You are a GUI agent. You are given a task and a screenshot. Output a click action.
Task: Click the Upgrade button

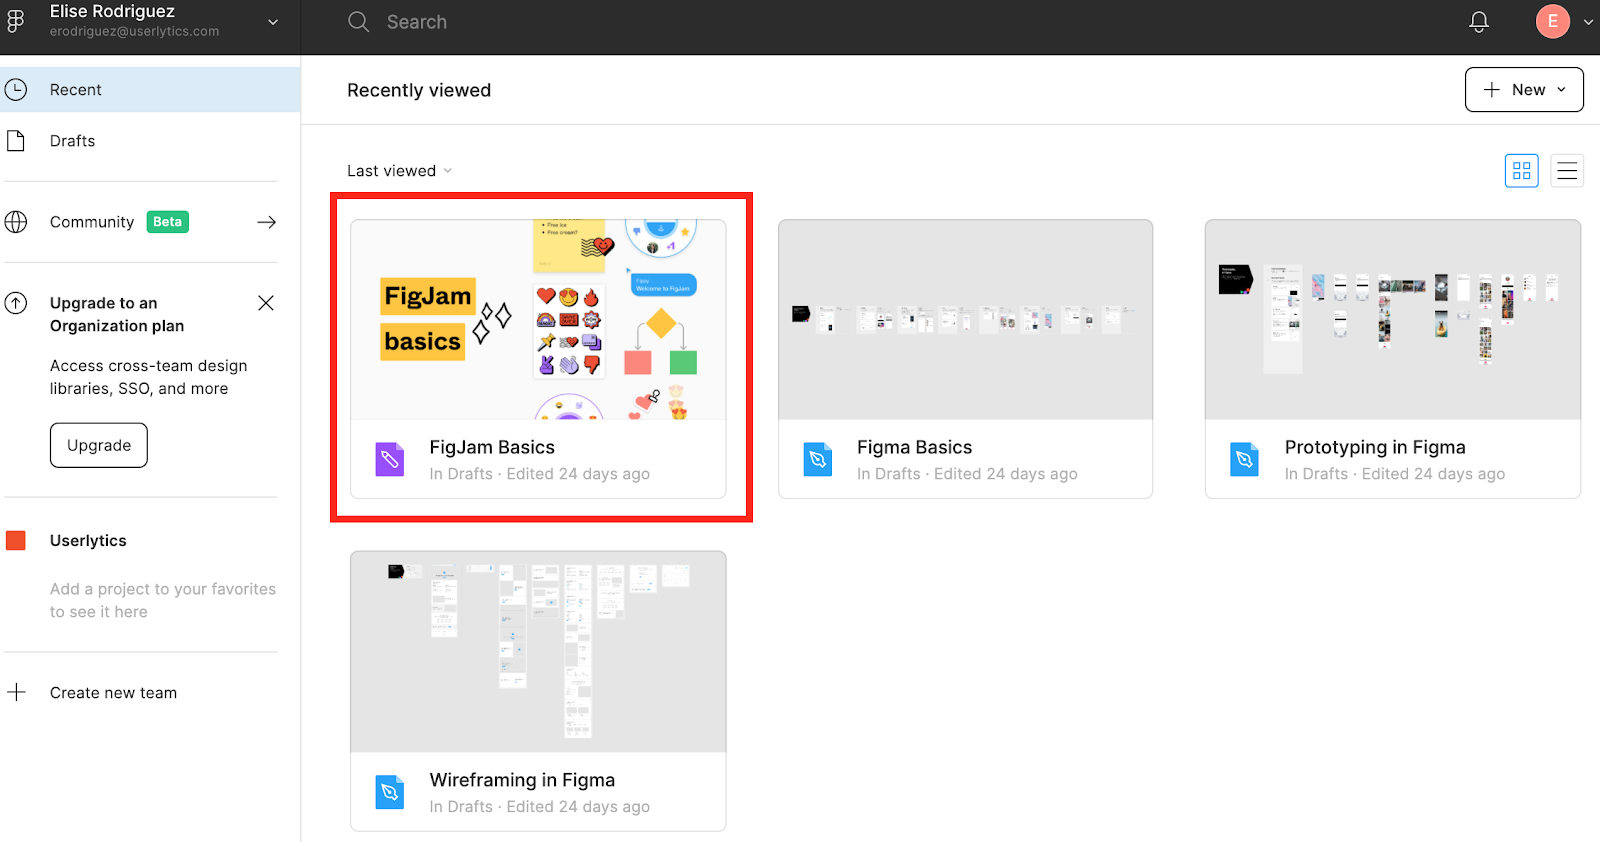tap(99, 445)
